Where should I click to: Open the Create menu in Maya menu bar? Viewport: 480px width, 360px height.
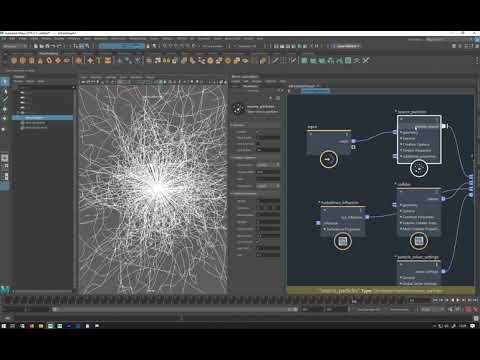22,39
